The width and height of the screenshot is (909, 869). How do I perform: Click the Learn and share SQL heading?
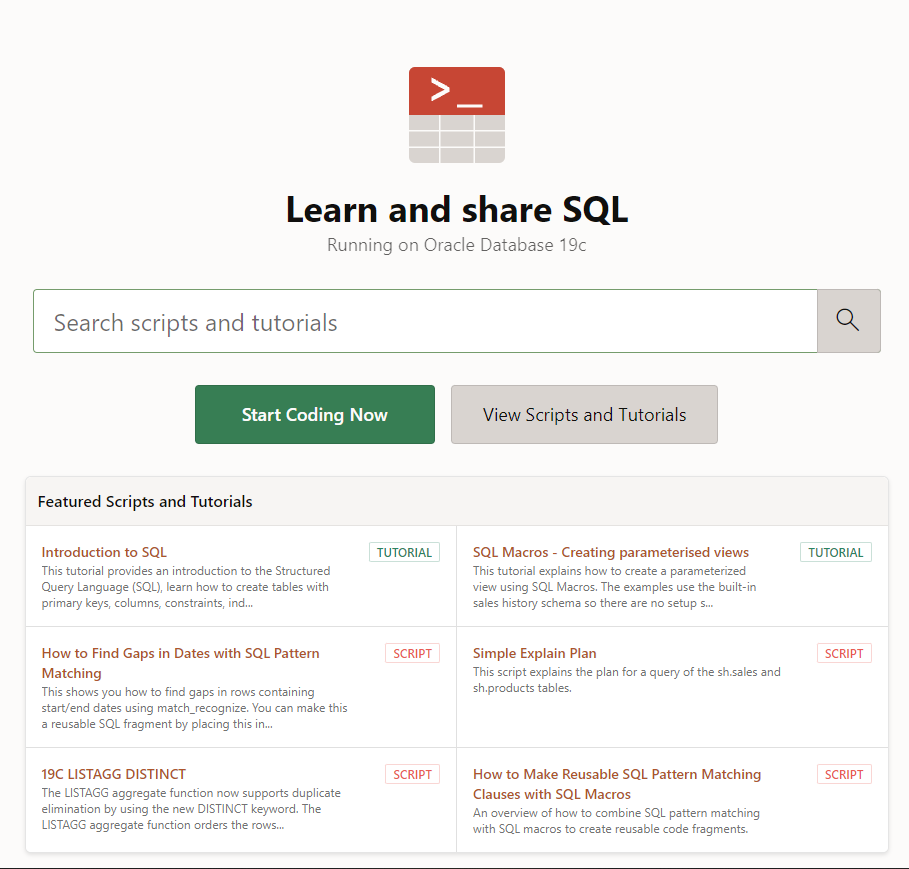pyautogui.click(x=456, y=210)
